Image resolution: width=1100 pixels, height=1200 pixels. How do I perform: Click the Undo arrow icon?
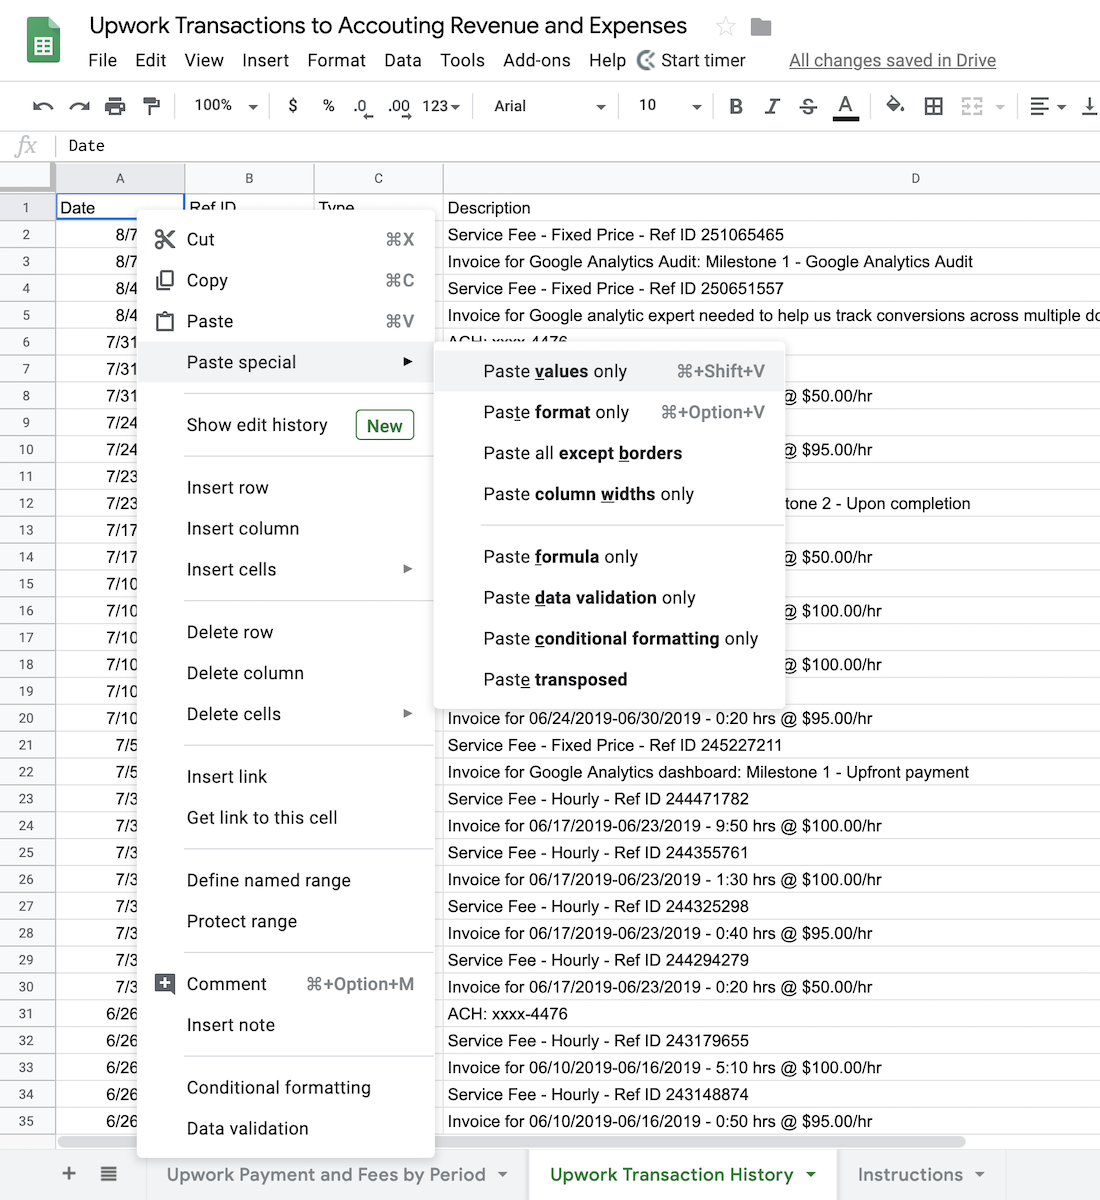[43, 106]
